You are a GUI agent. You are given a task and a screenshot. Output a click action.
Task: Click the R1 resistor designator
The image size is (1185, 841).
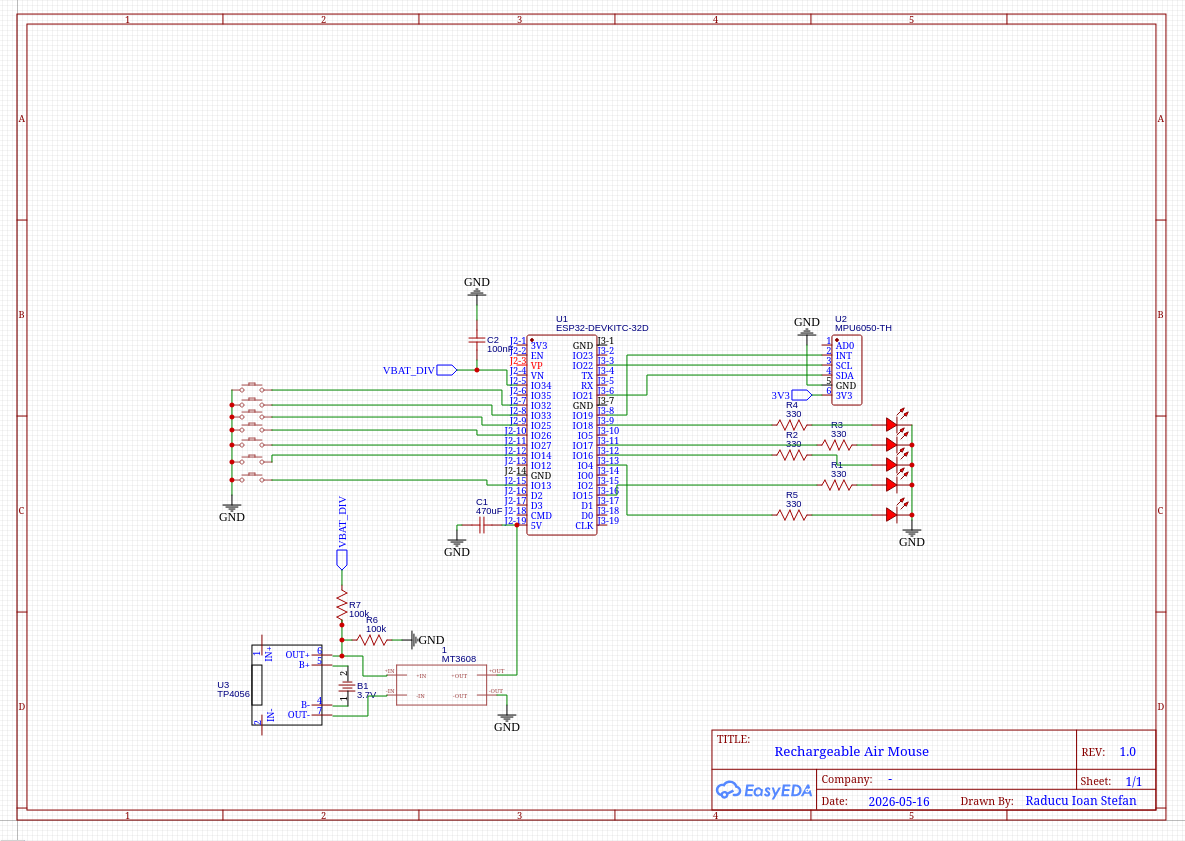pyautogui.click(x=837, y=465)
